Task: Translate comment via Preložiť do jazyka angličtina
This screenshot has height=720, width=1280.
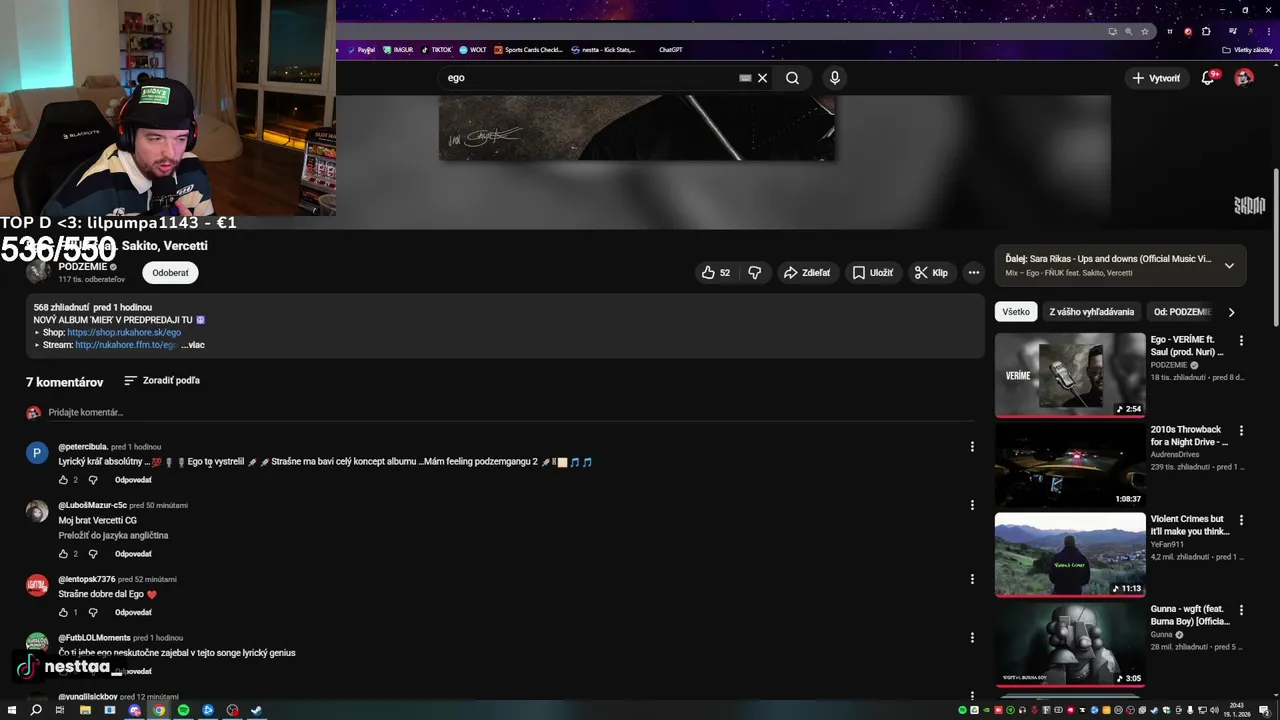Action: click(113, 536)
